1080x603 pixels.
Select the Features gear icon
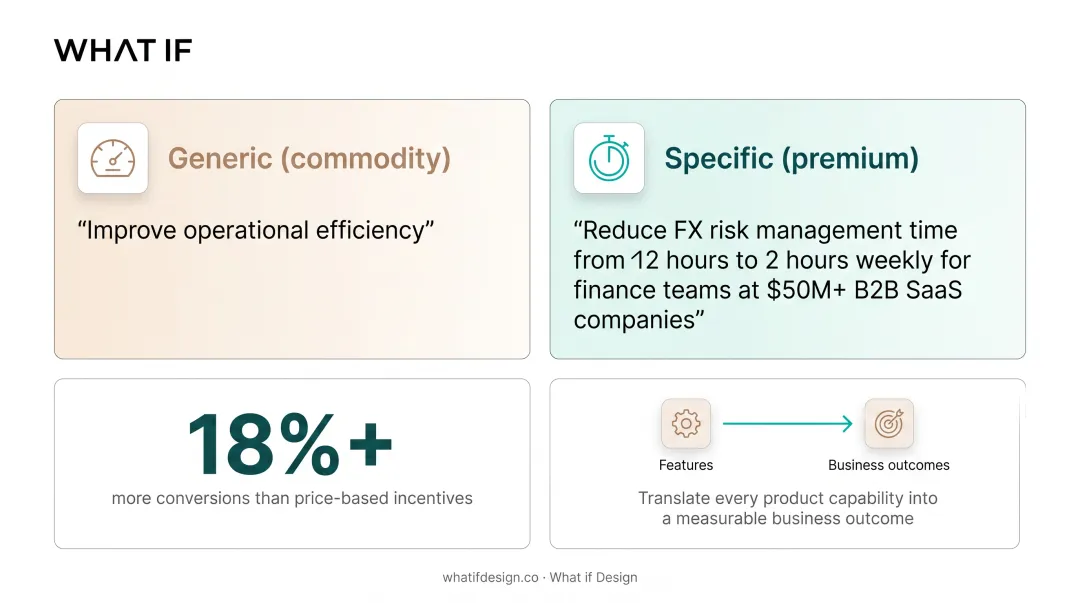tap(685, 423)
